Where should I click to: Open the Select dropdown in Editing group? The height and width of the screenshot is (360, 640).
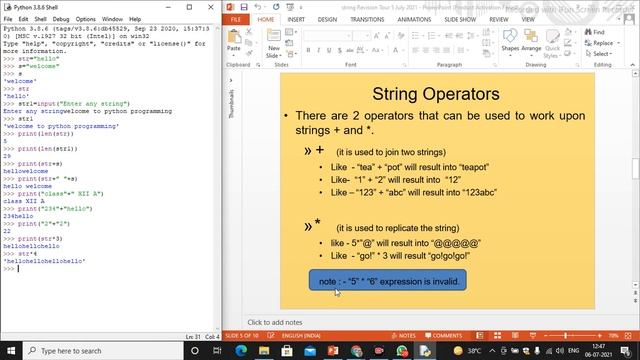[x=599, y=53]
